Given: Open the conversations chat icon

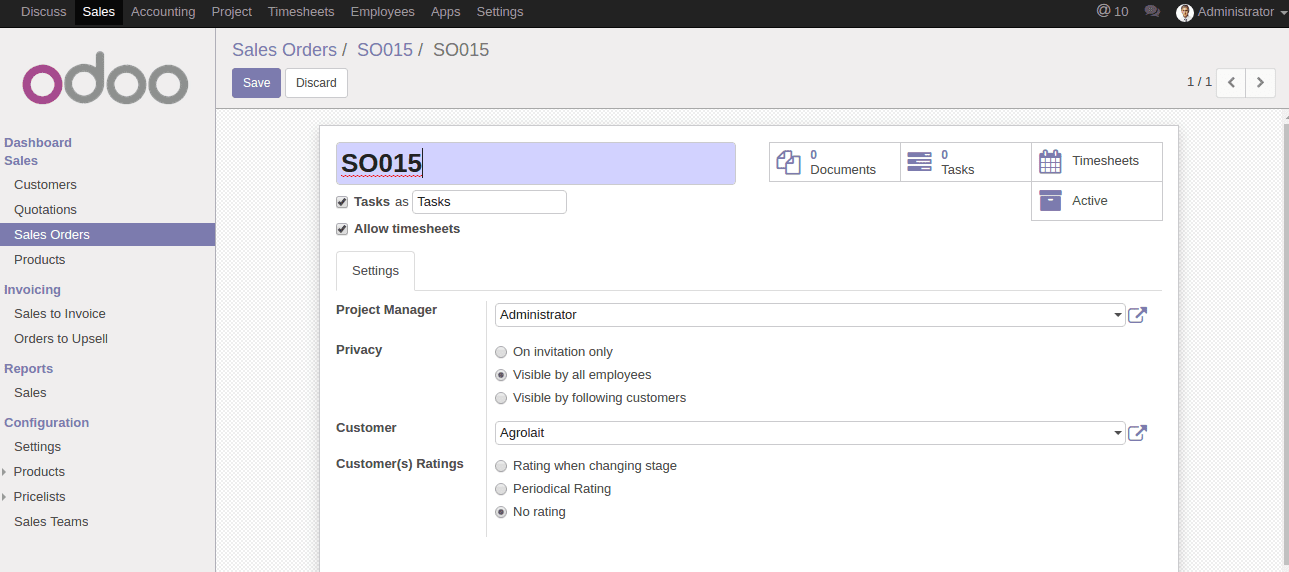Looking at the screenshot, I should 1152,12.
